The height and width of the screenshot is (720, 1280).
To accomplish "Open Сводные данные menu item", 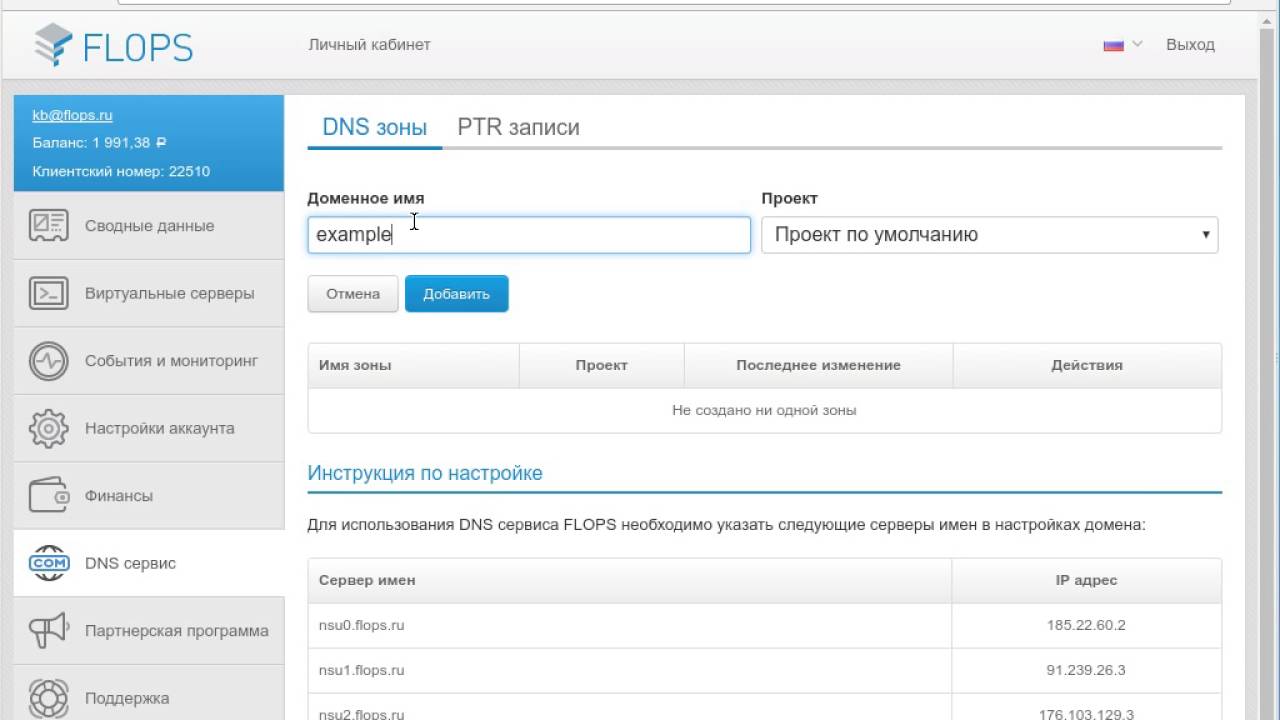I will point(149,226).
